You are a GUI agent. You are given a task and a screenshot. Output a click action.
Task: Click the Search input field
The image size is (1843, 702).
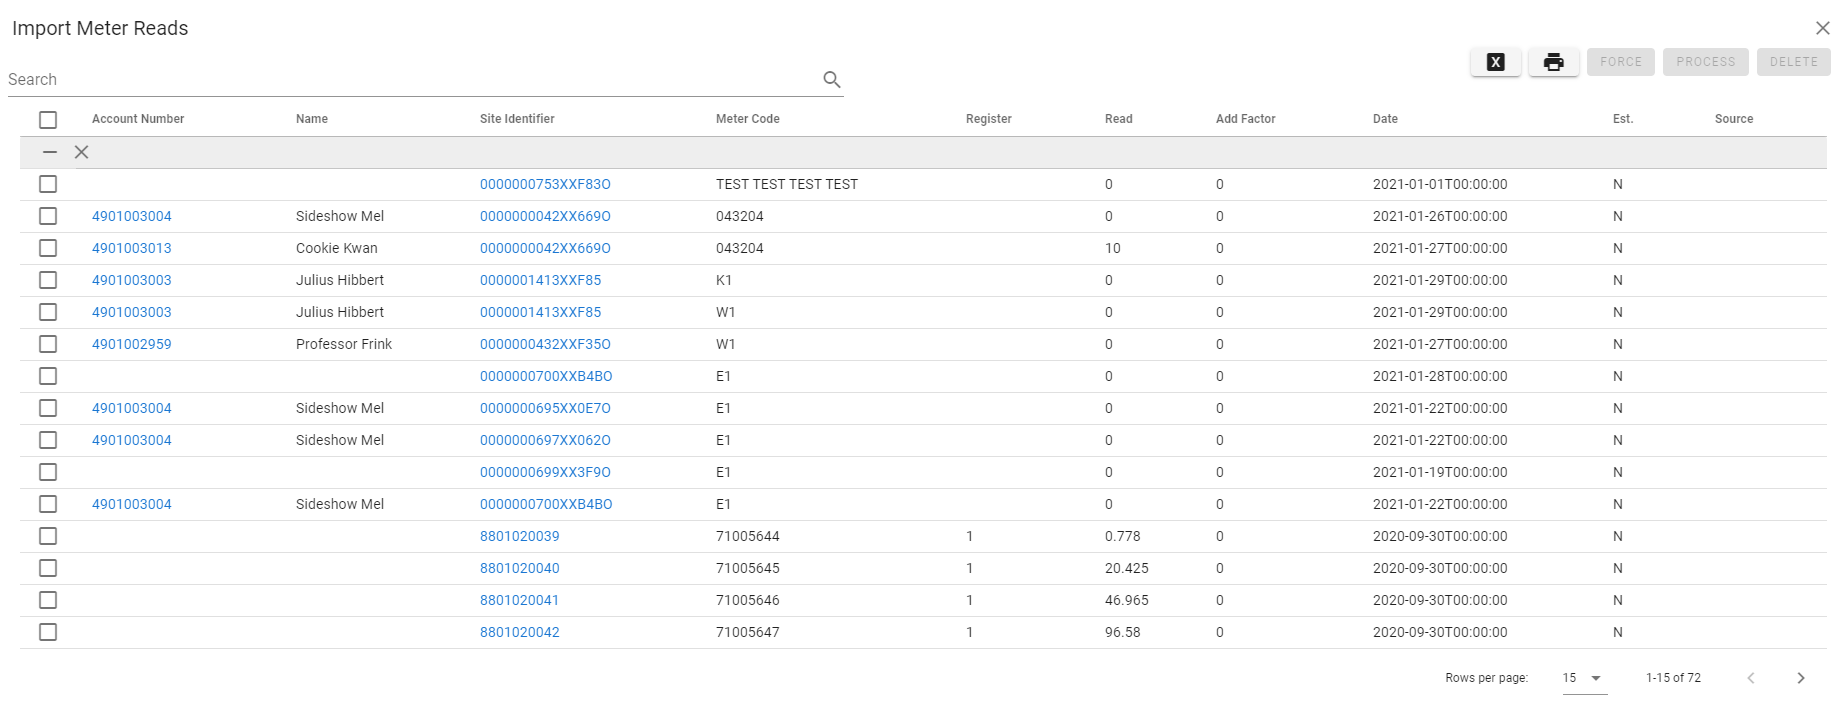point(410,79)
